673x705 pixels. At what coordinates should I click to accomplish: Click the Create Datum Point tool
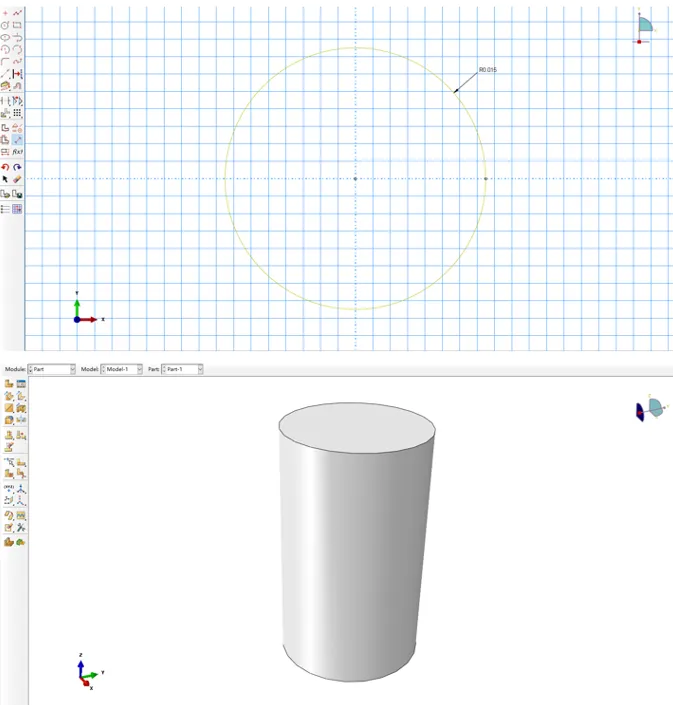click(9, 488)
